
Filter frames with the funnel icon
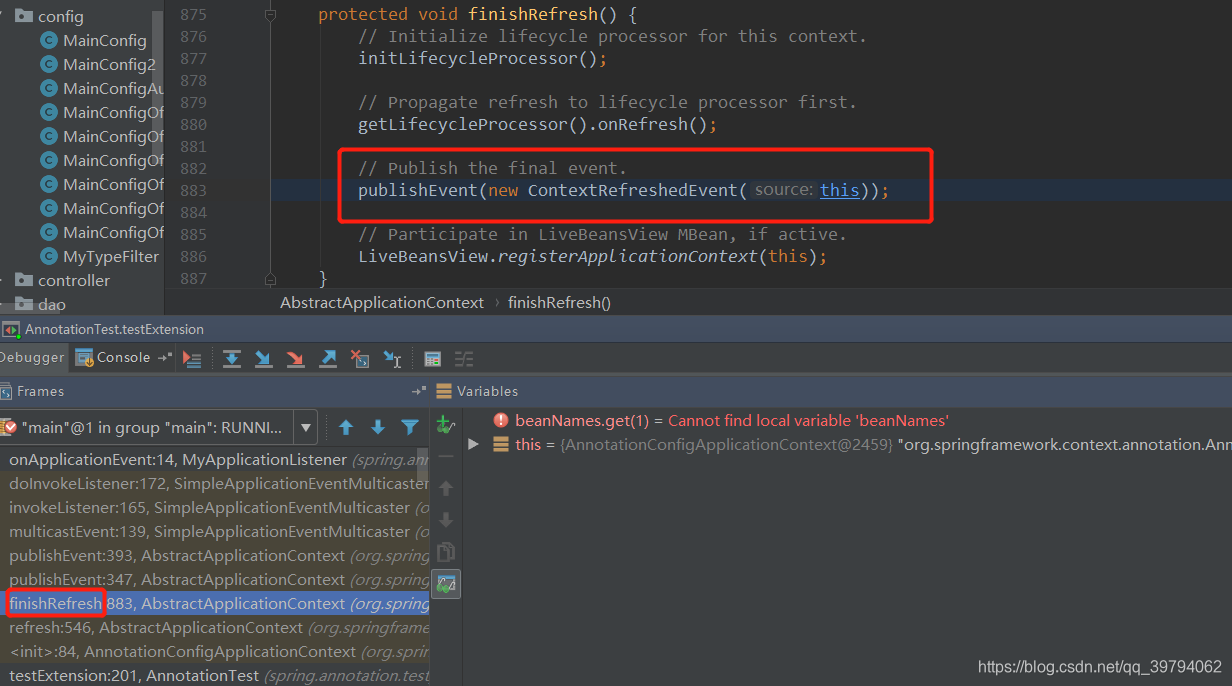(410, 428)
